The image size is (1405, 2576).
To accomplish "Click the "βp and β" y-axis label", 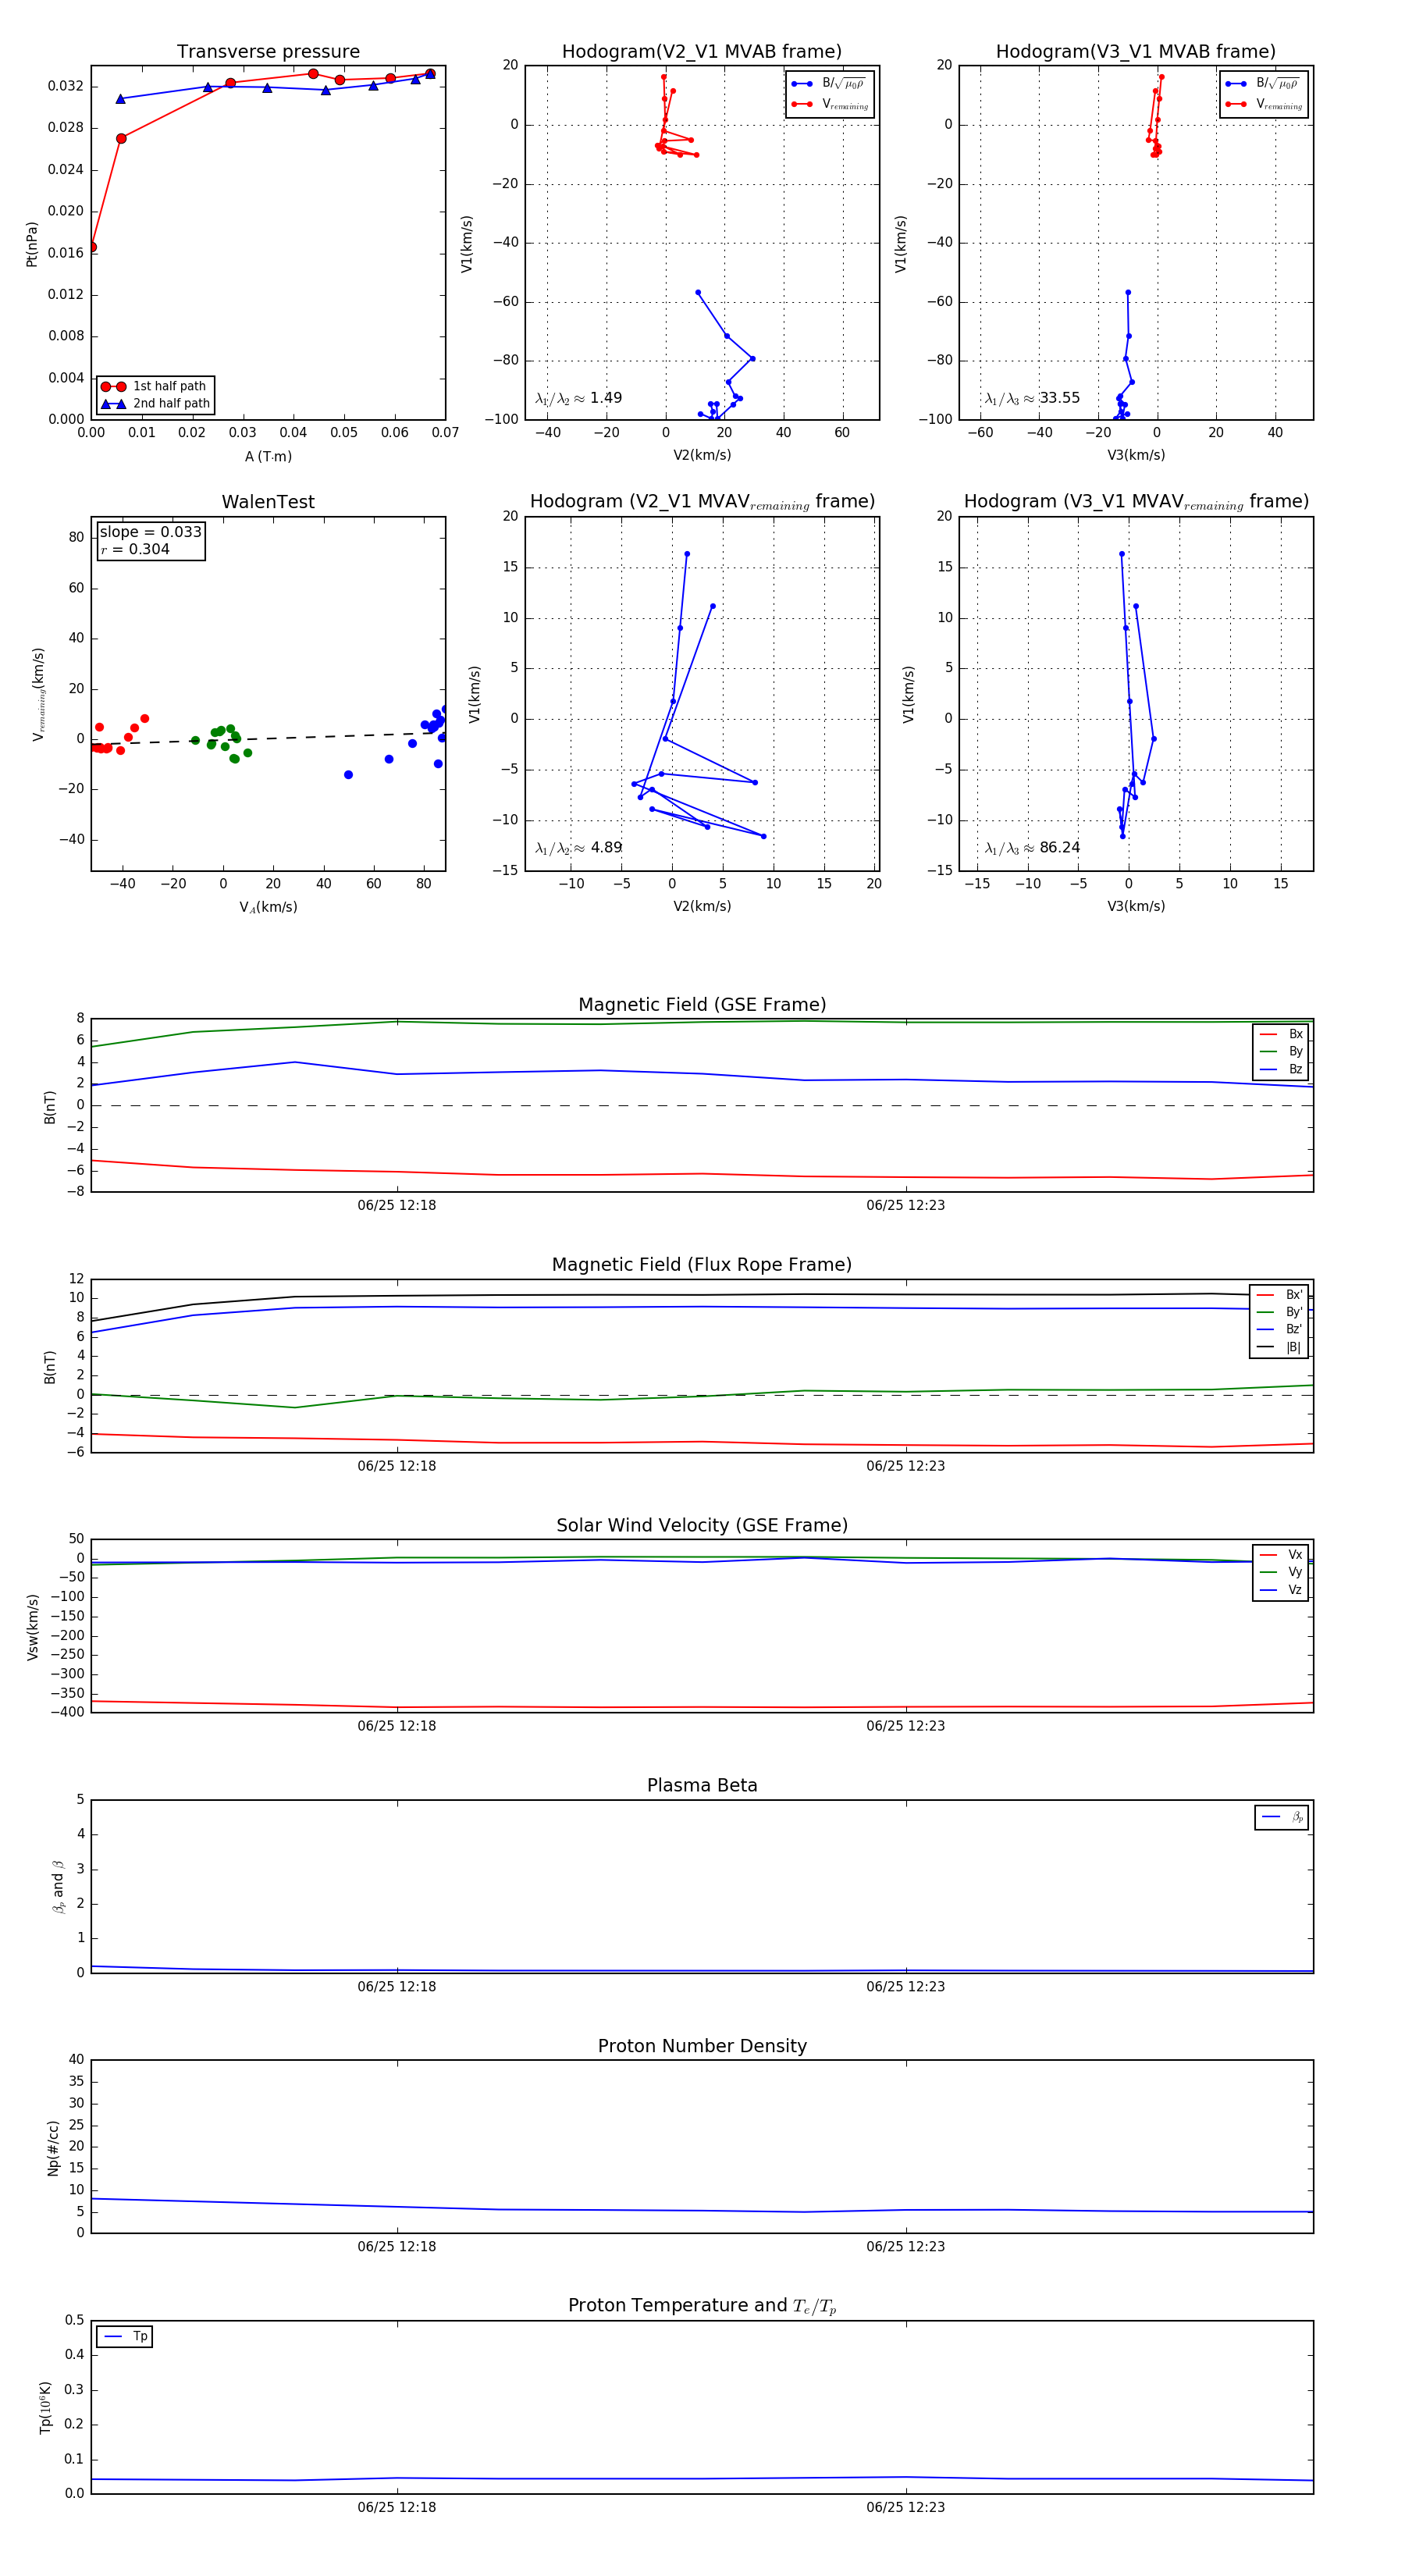I will coord(58,1887).
